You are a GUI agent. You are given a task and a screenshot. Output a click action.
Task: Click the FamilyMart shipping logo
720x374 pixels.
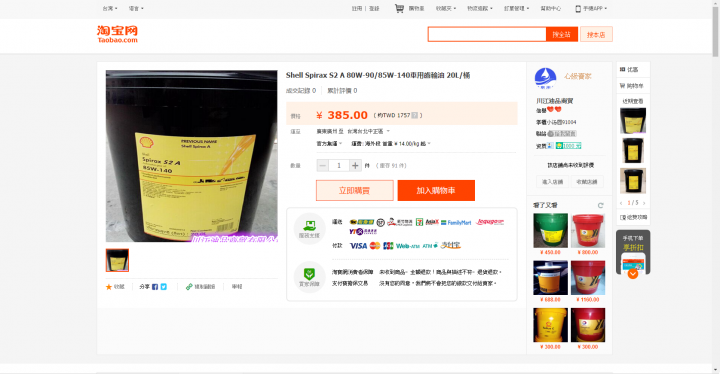[x=456, y=222]
